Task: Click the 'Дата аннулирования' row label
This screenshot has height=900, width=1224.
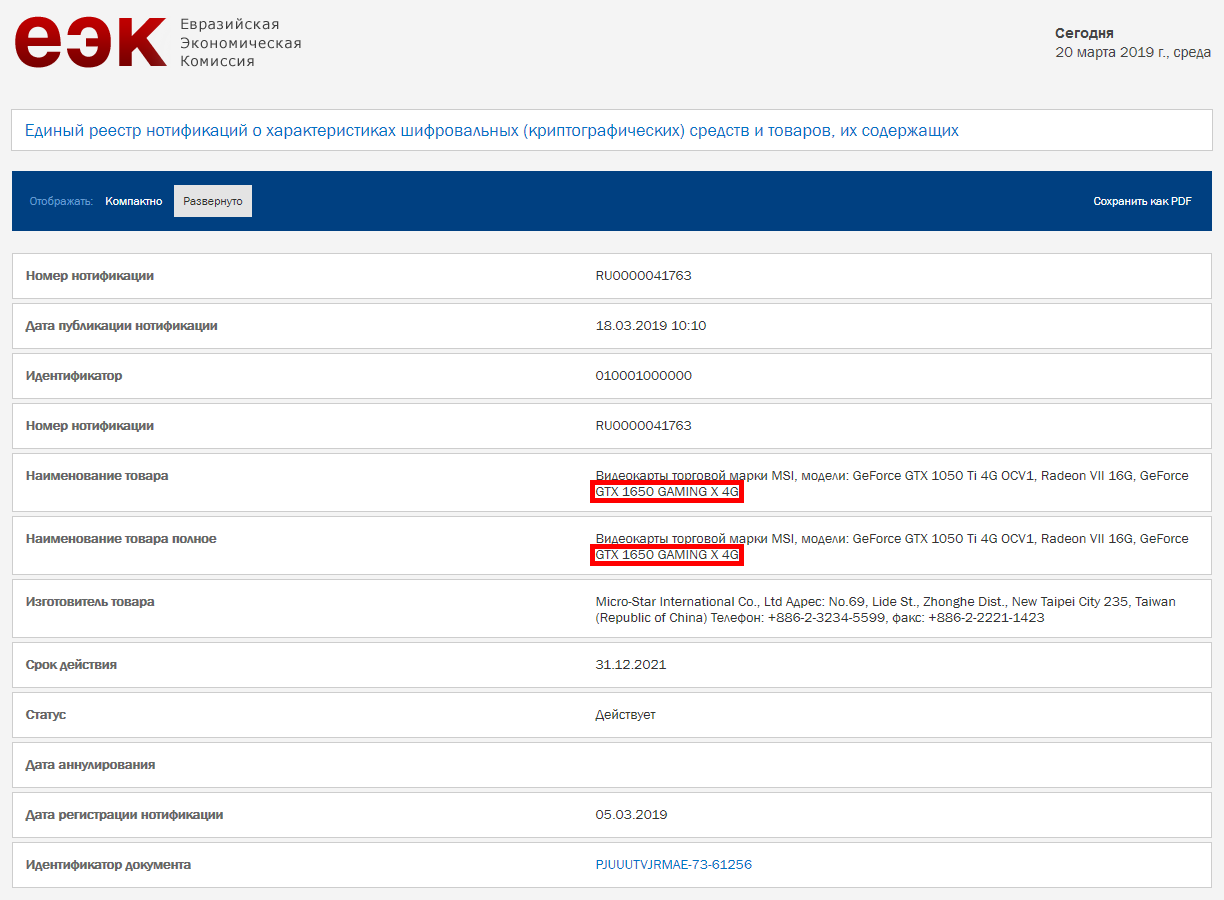Action: pyautogui.click(x=90, y=765)
